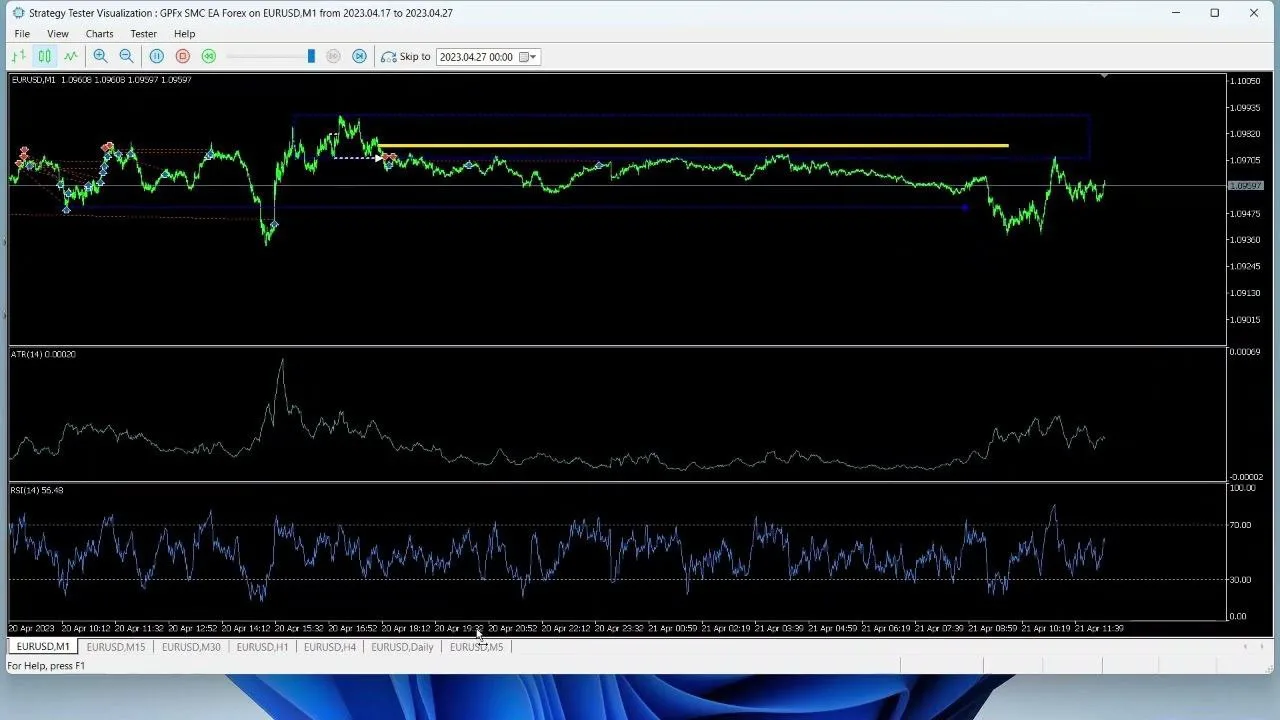Click the Strategy Tester app icon in title bar
This screenshot has height=720, width=1280.
tap(18, 13)
